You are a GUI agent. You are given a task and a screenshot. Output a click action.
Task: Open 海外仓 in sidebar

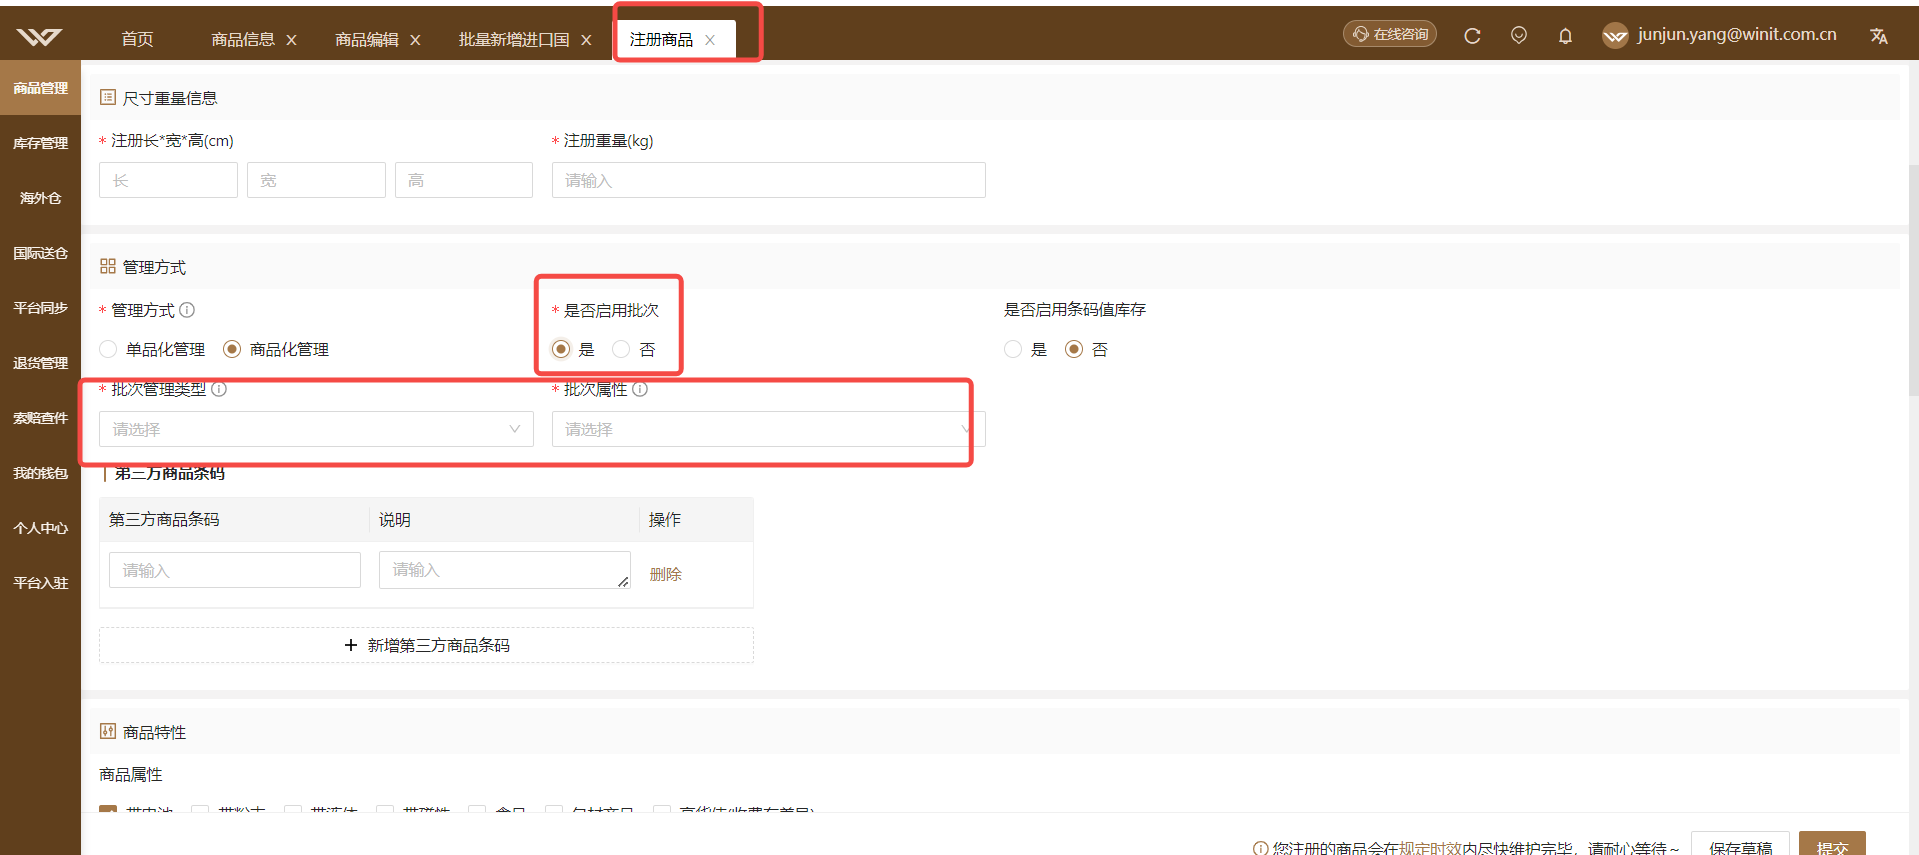coord(40,198)
